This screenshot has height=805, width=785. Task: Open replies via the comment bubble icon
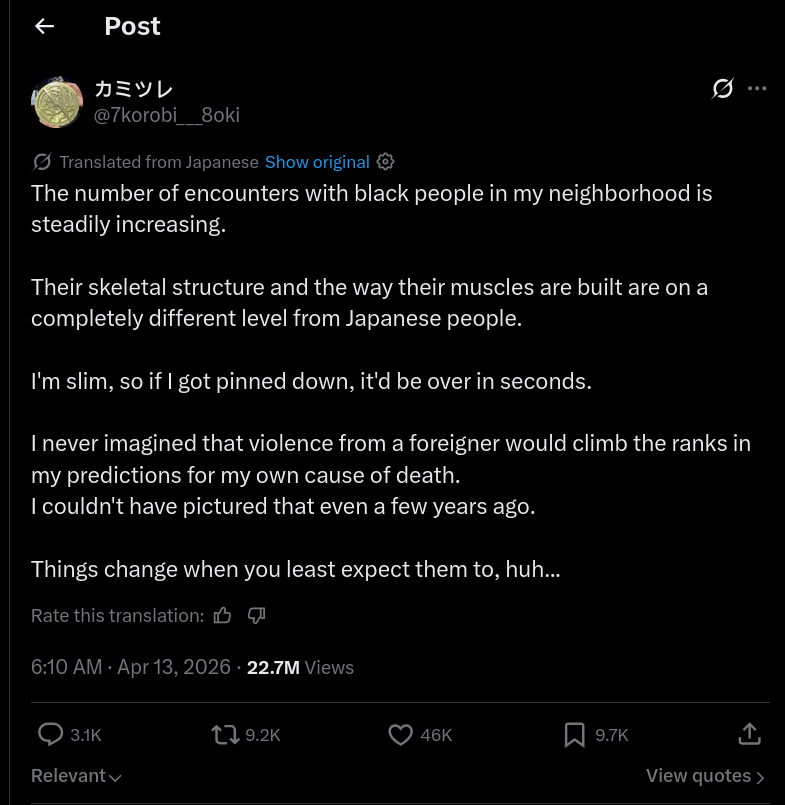[x=50, y=734]
